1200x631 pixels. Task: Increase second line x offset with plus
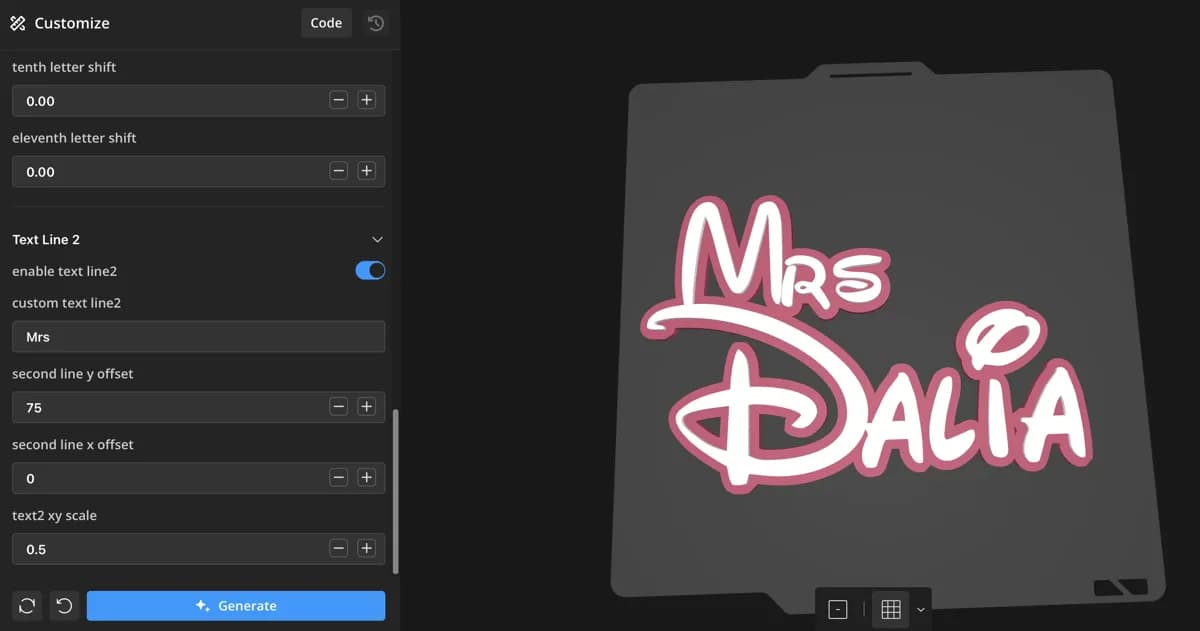(x=367, y=478)
